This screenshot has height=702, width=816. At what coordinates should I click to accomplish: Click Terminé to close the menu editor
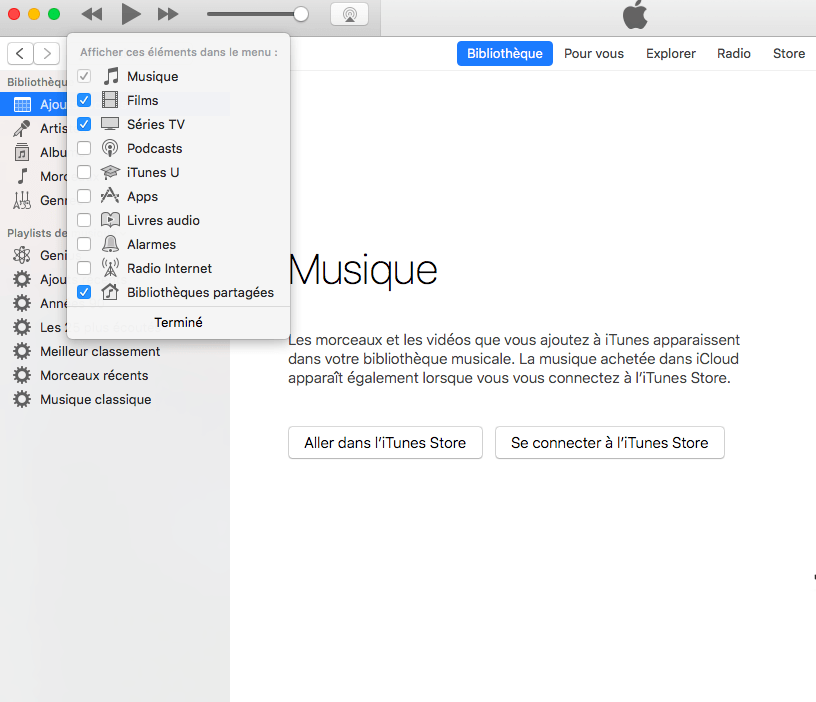178,322
